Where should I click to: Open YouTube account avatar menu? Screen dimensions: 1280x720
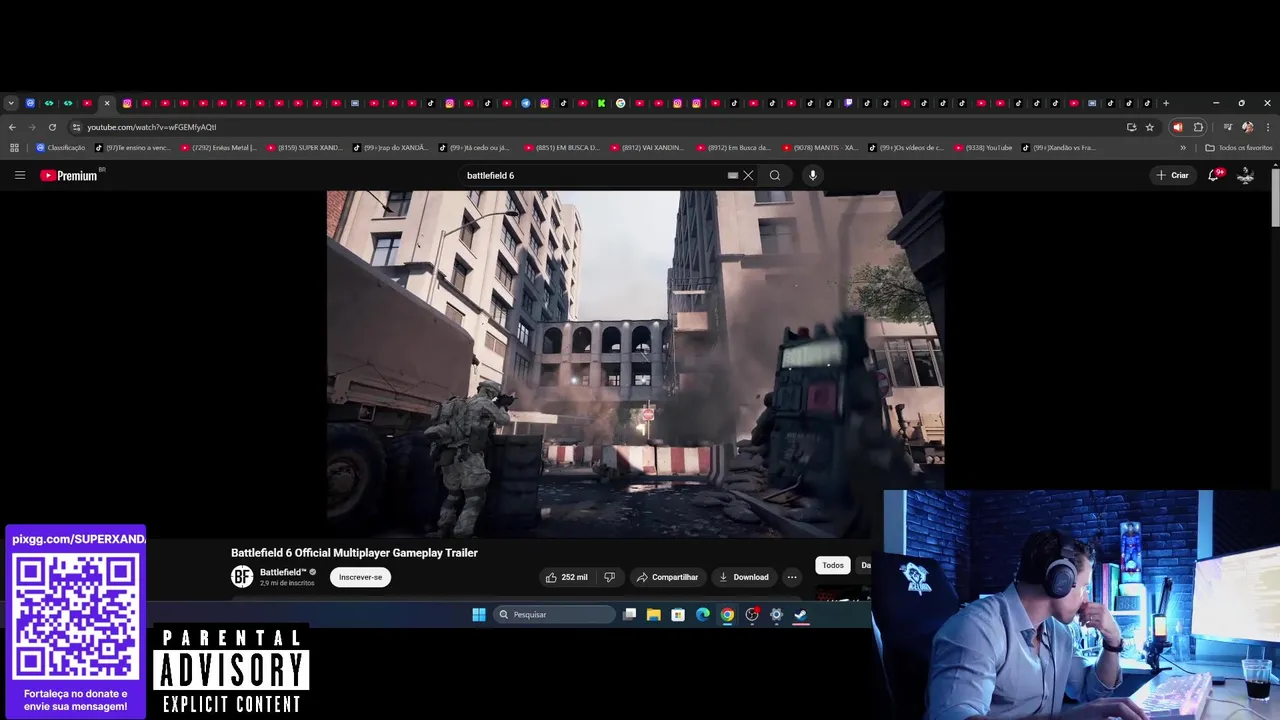coord(1246,175)
